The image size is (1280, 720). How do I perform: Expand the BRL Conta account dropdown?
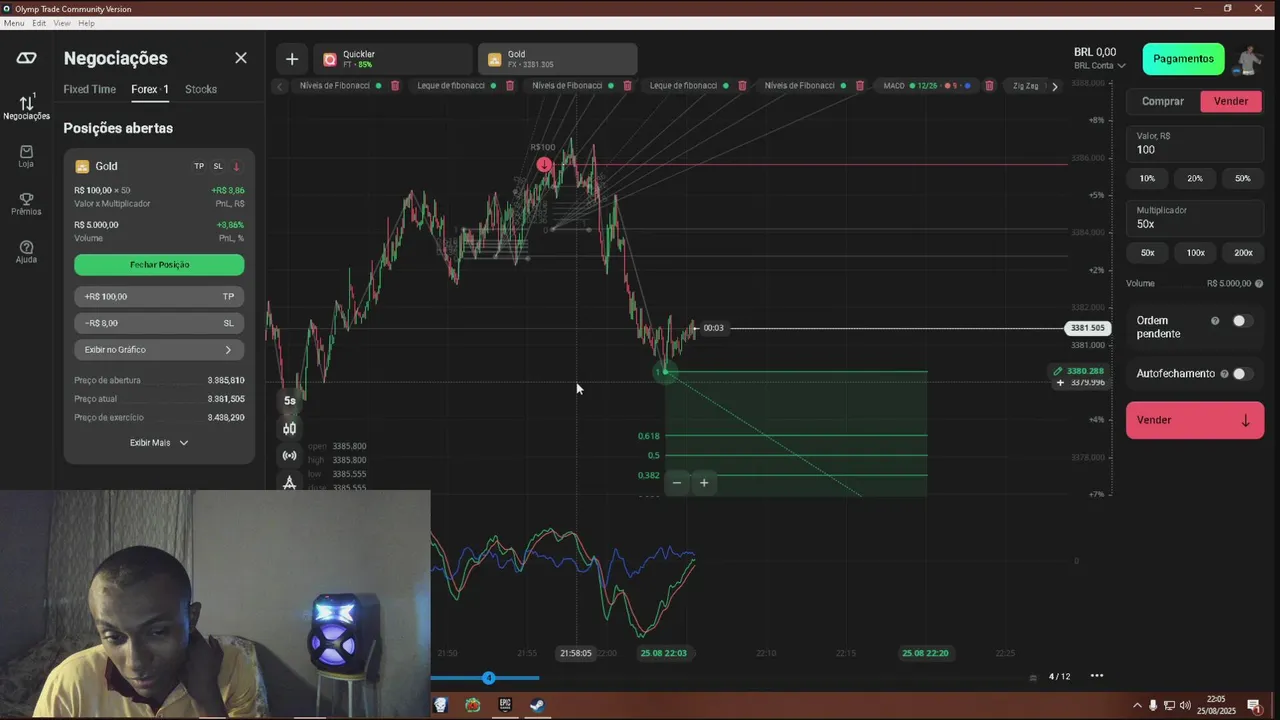coord(1099,65)
